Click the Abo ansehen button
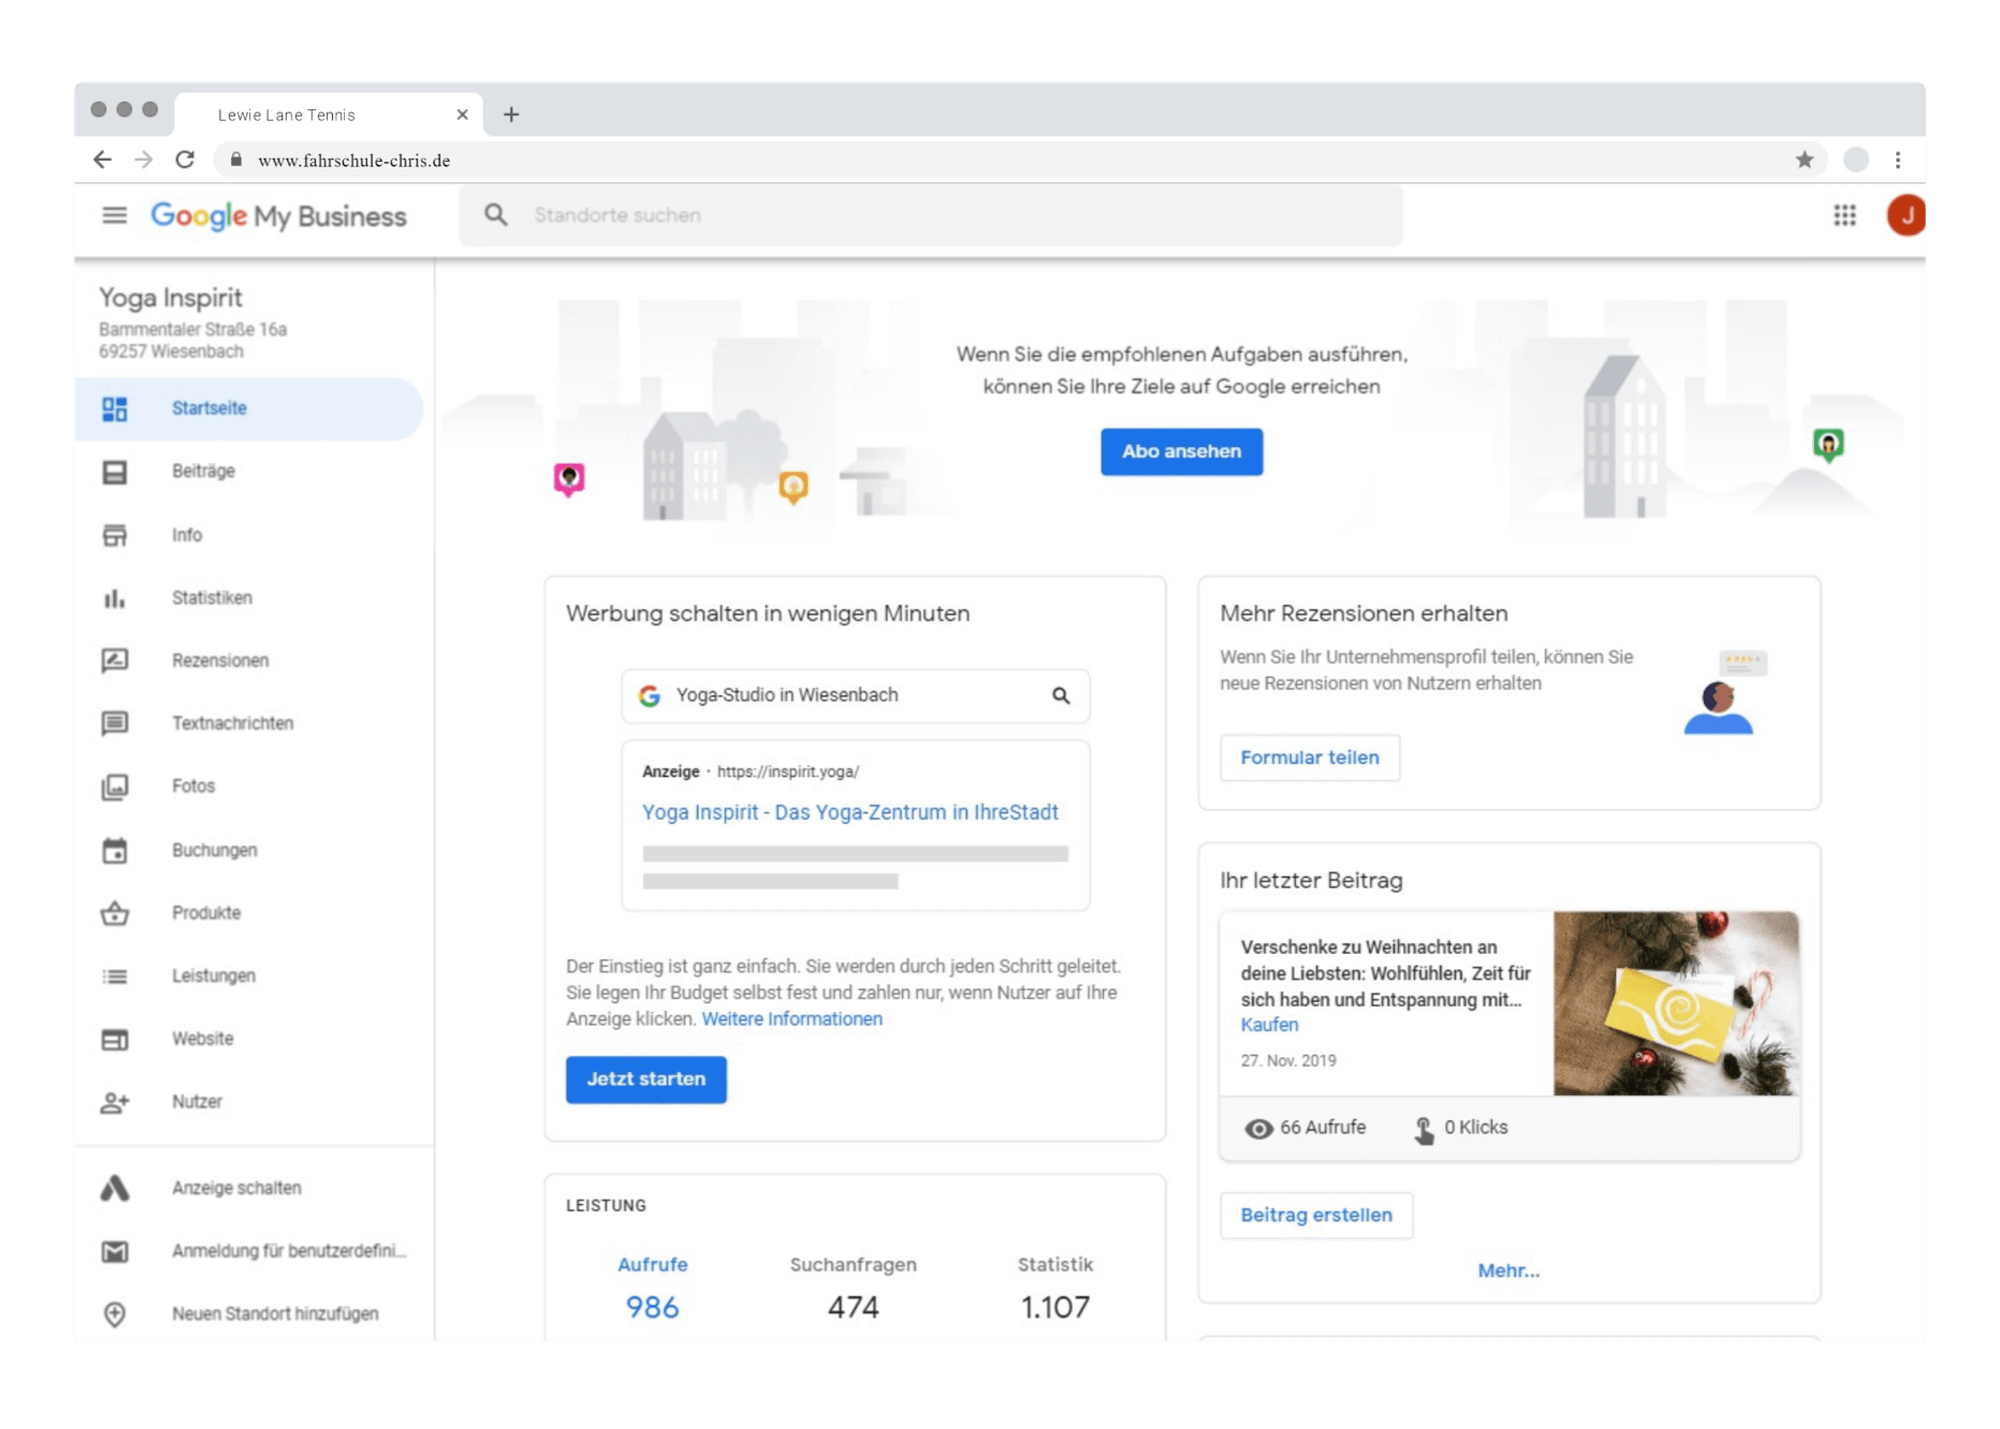 point(1181,452)
